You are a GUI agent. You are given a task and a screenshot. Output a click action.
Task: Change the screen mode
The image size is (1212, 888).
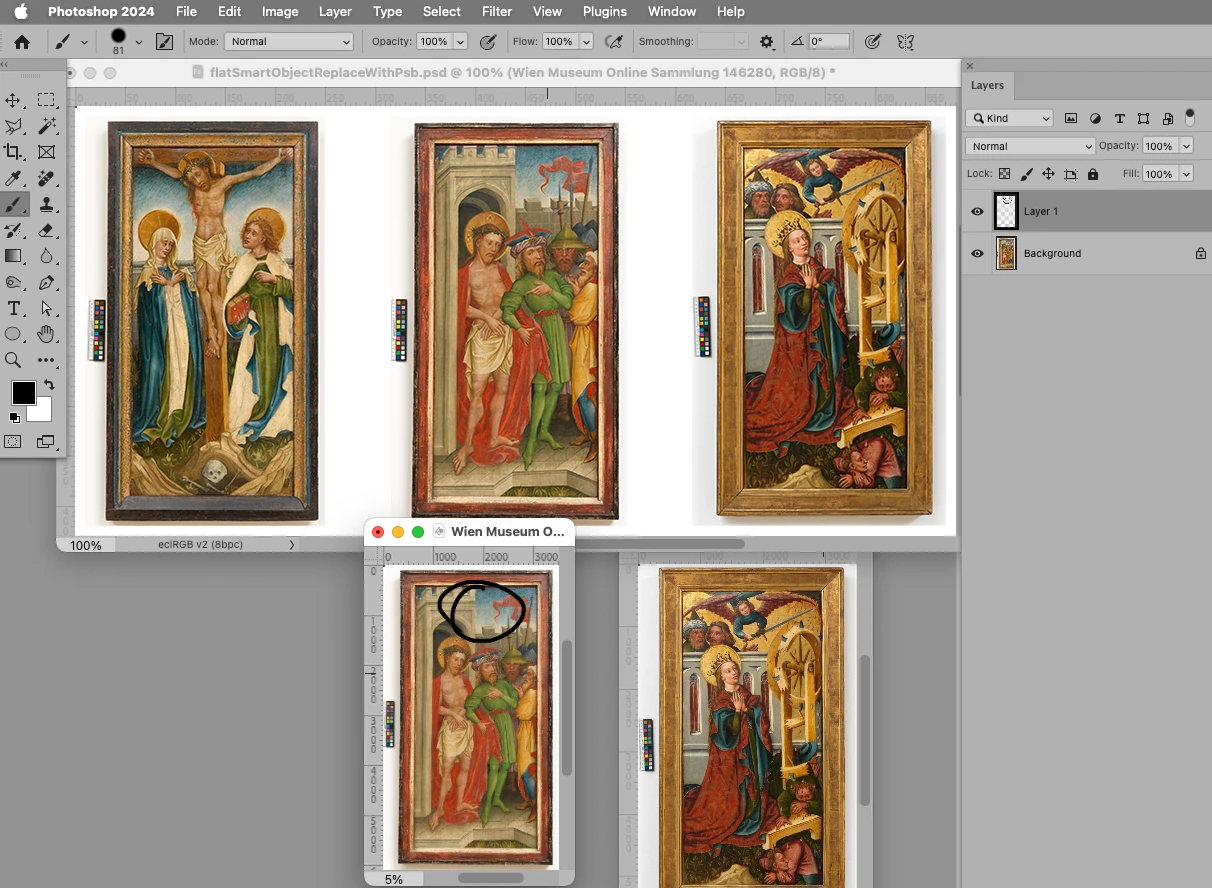(46, 441)
